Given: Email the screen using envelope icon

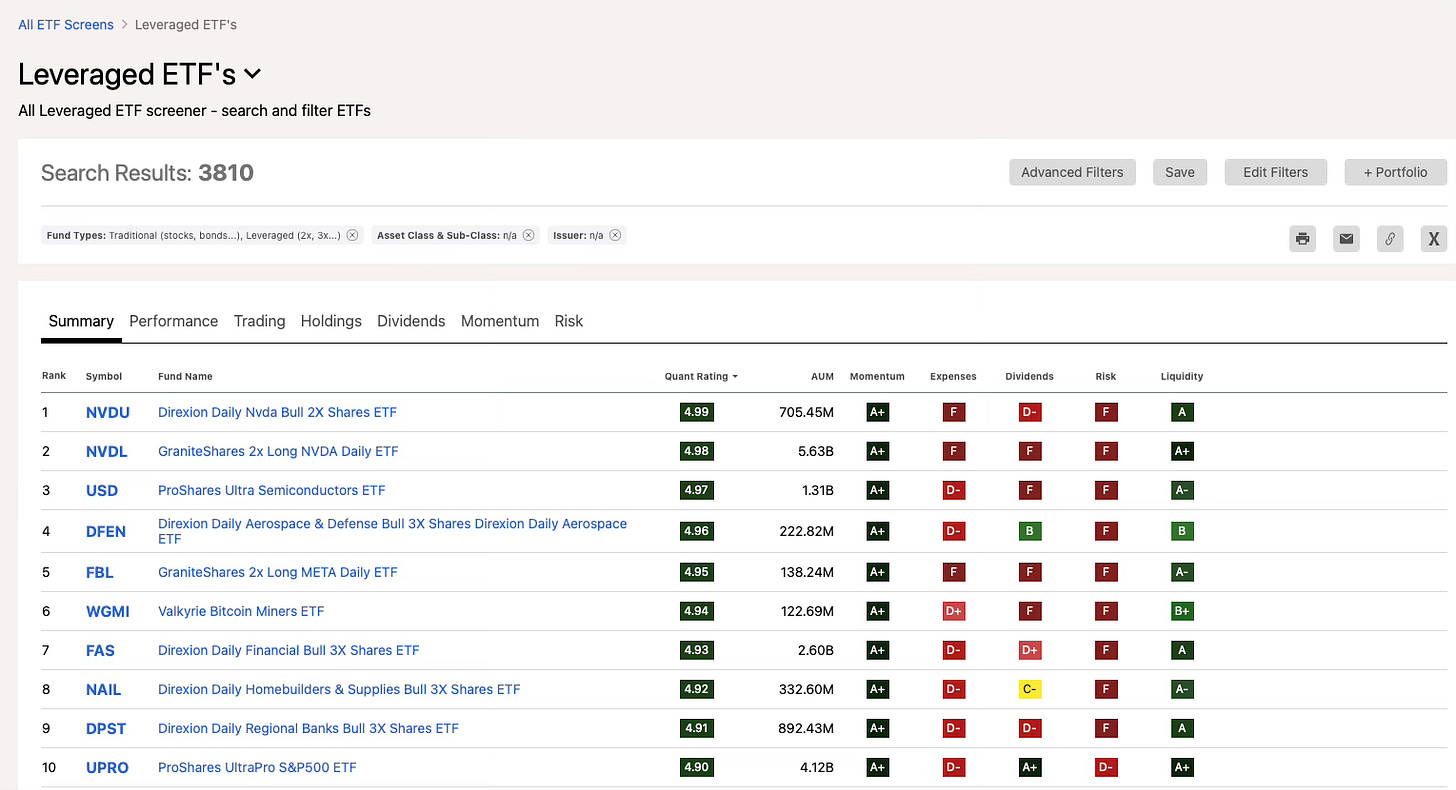Looking at the screenshot, I should [1346, 238].
